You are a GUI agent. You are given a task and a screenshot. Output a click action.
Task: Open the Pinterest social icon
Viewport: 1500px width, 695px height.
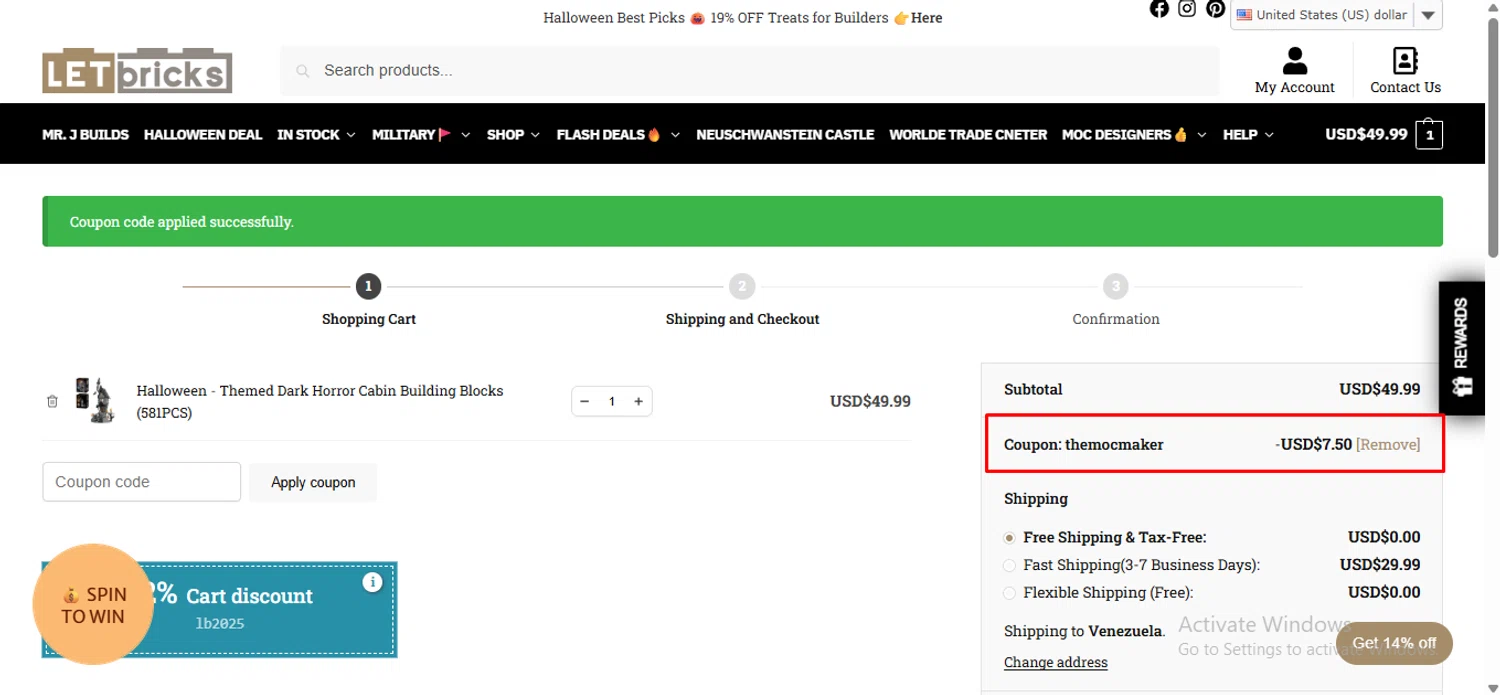tap(1215, 9)
